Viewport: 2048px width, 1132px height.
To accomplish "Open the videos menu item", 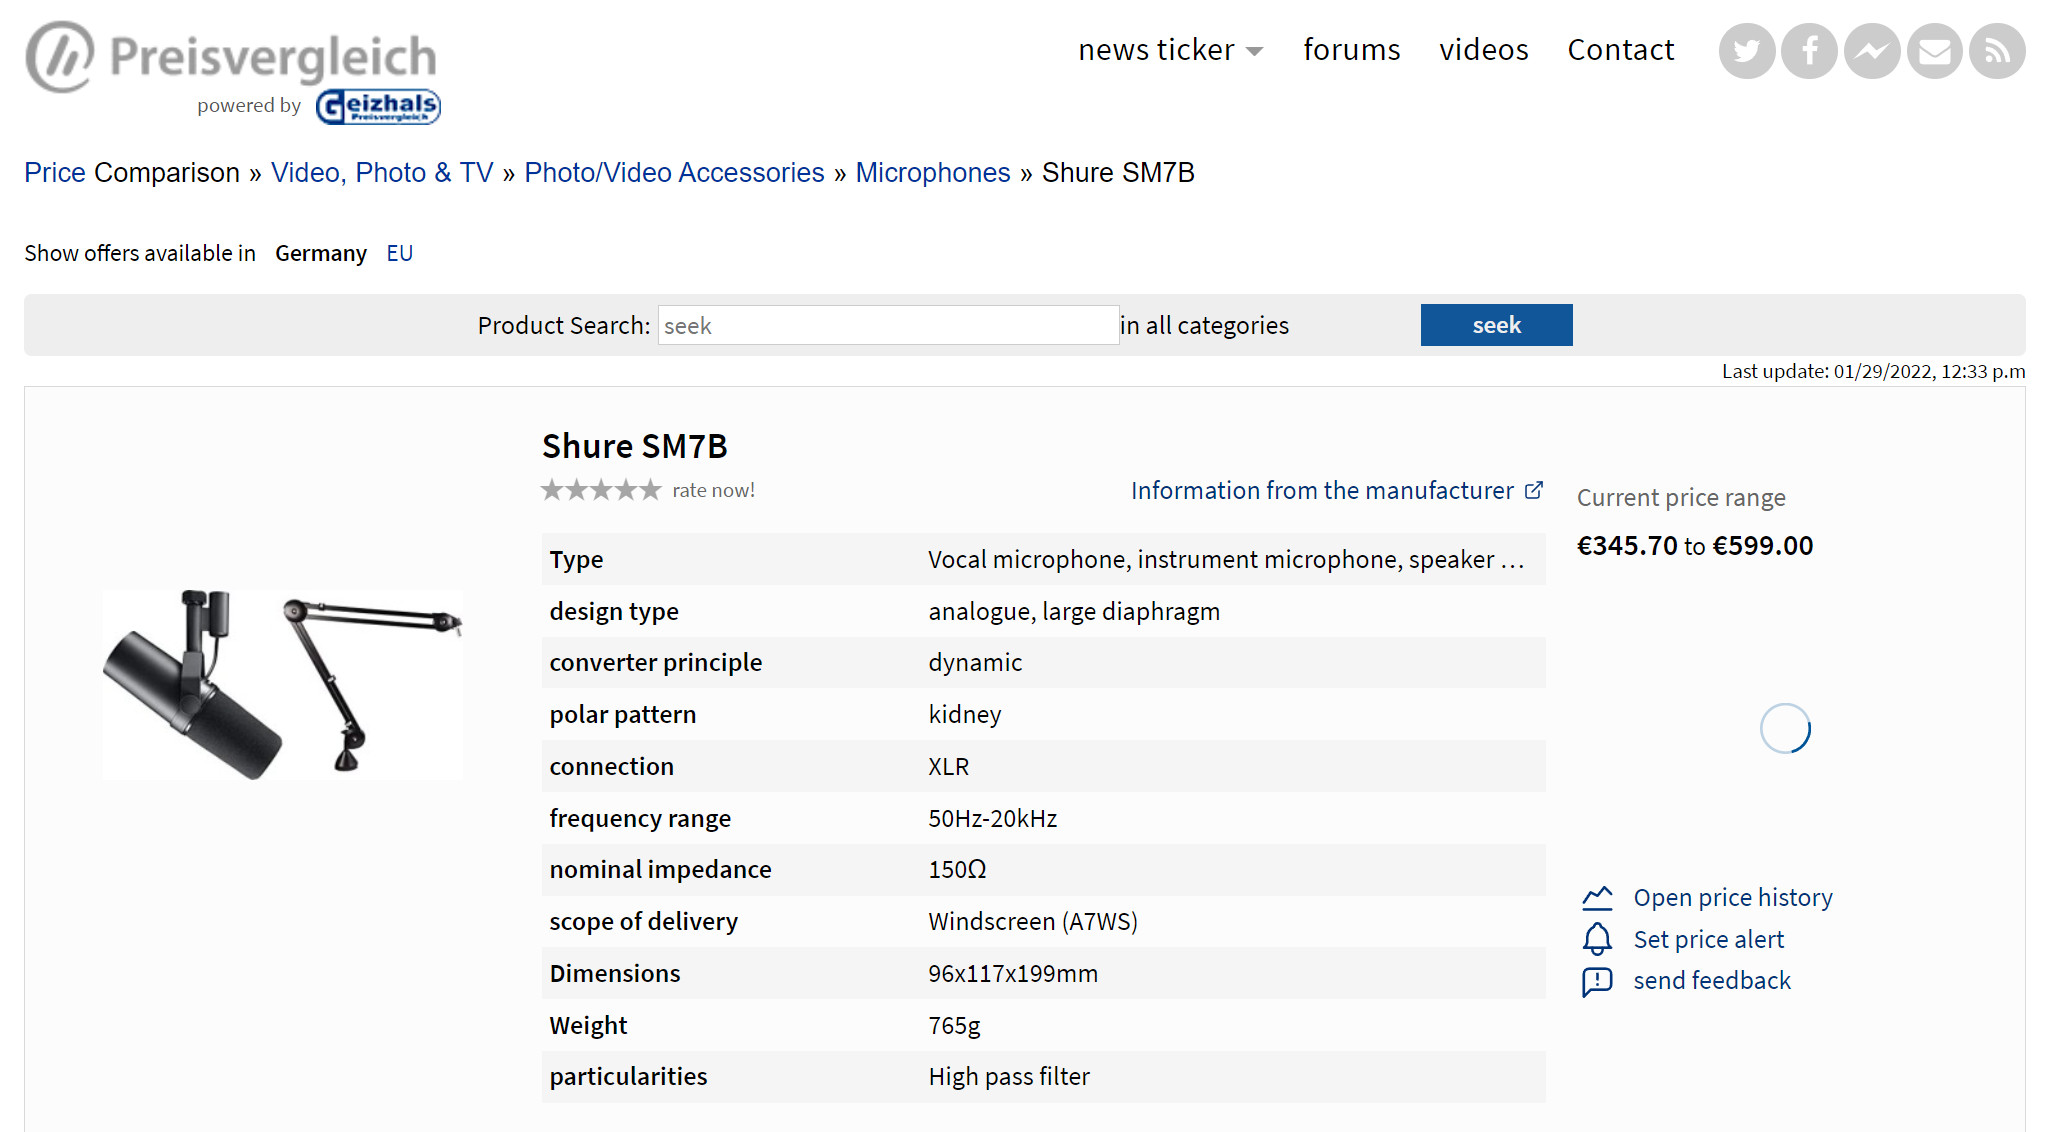I will point(1483,50).
